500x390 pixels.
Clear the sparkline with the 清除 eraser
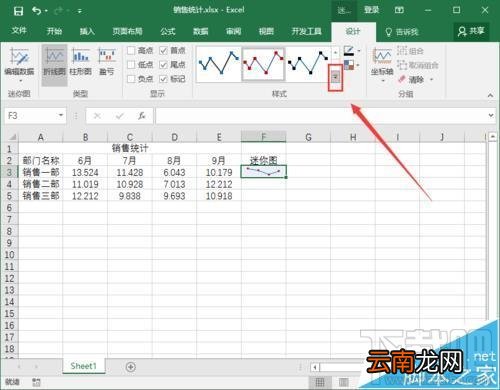411,79
